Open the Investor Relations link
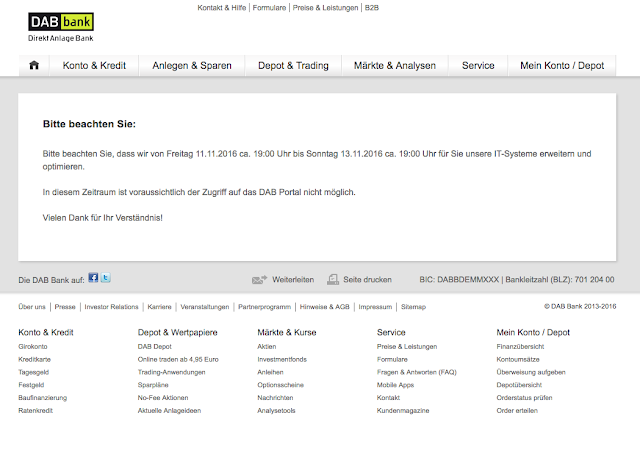This screenshot has width=640, height=469. 111,307
